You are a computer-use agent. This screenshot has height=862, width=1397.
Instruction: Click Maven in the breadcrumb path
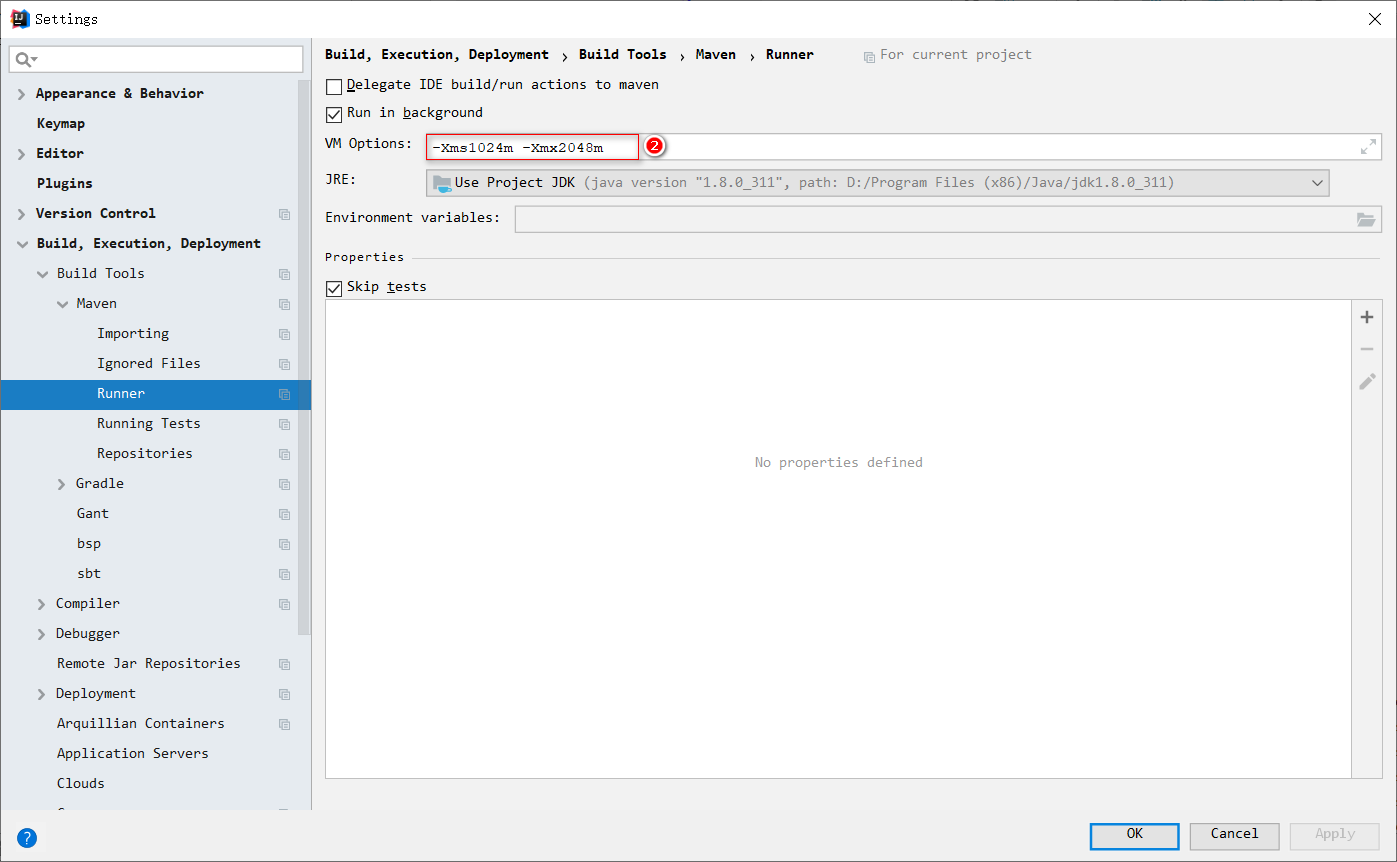(x=716, y=55)
